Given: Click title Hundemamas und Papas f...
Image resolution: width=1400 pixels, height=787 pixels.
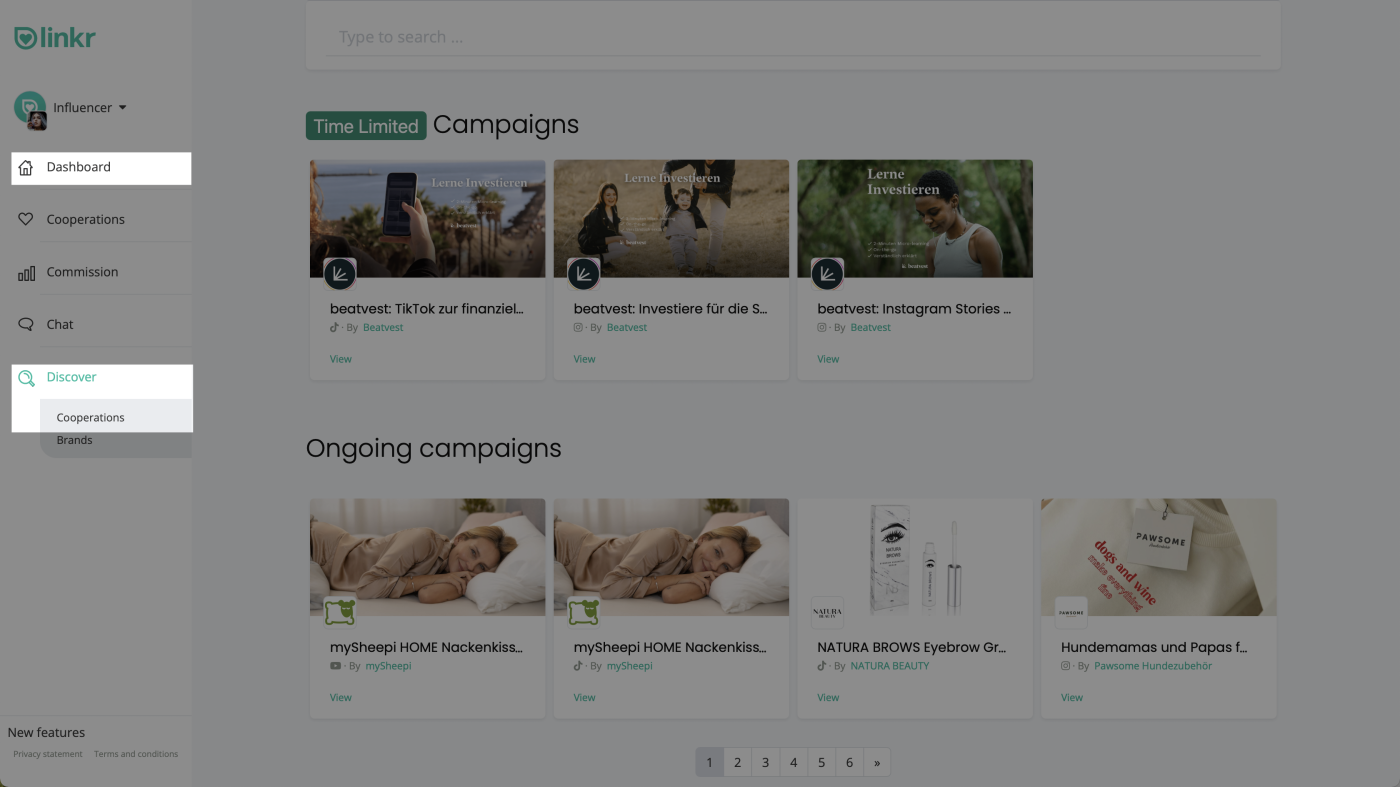Looking at the screenshot, I should (x=1154, y=647).
